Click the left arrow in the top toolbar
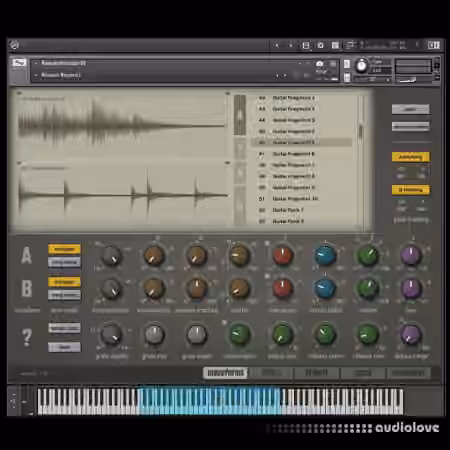The width and height of the screenshot is (450, 450). coord(277,45)
